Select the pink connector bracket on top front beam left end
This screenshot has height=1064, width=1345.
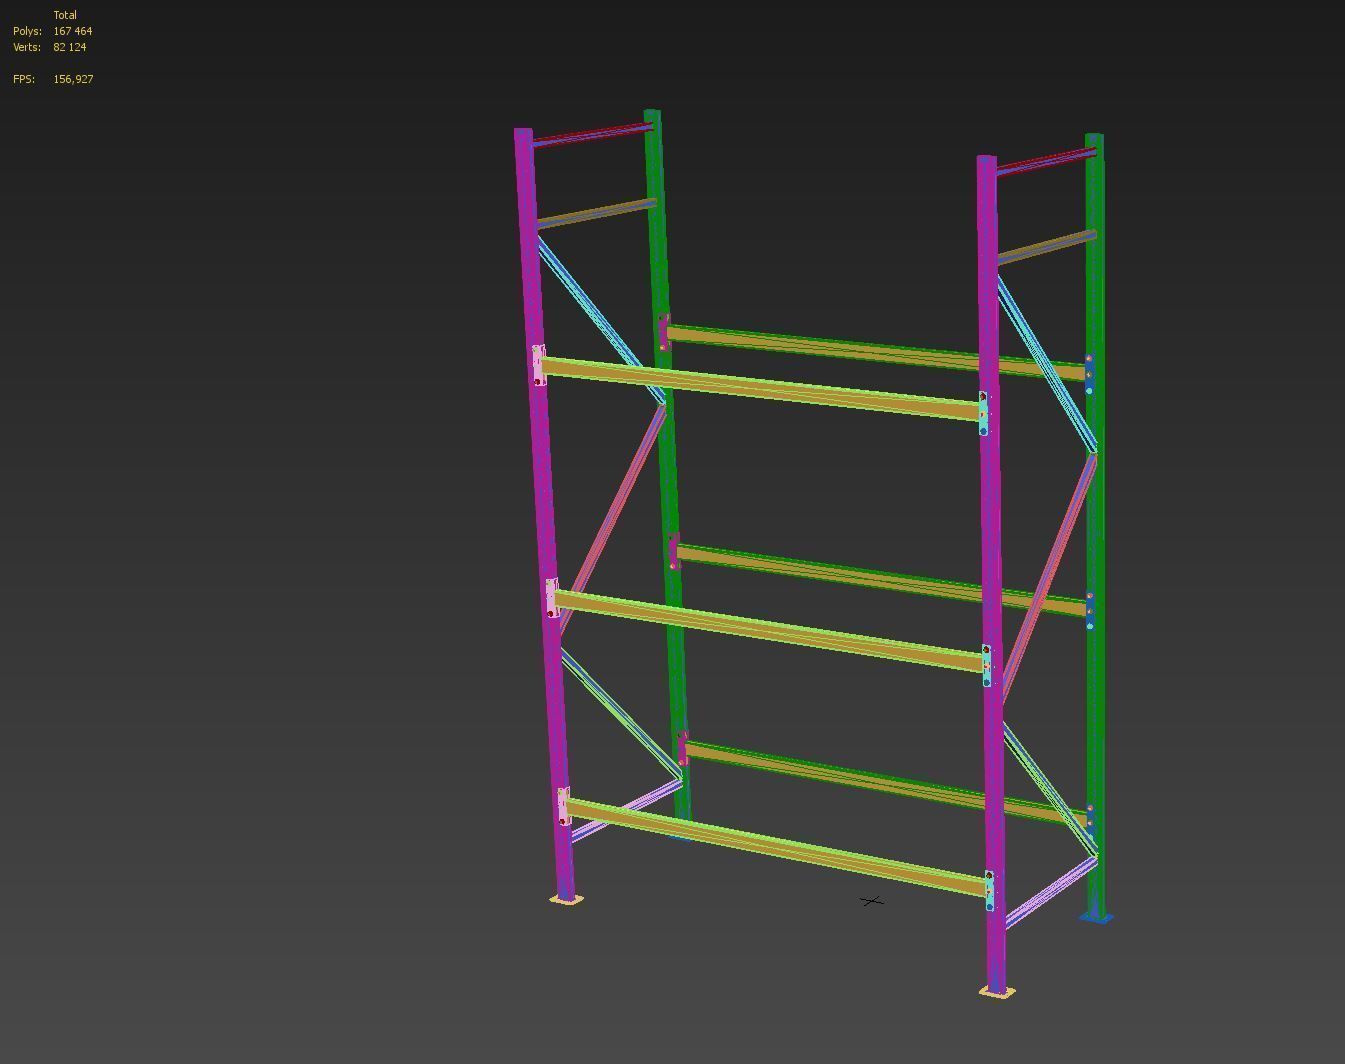539,365
